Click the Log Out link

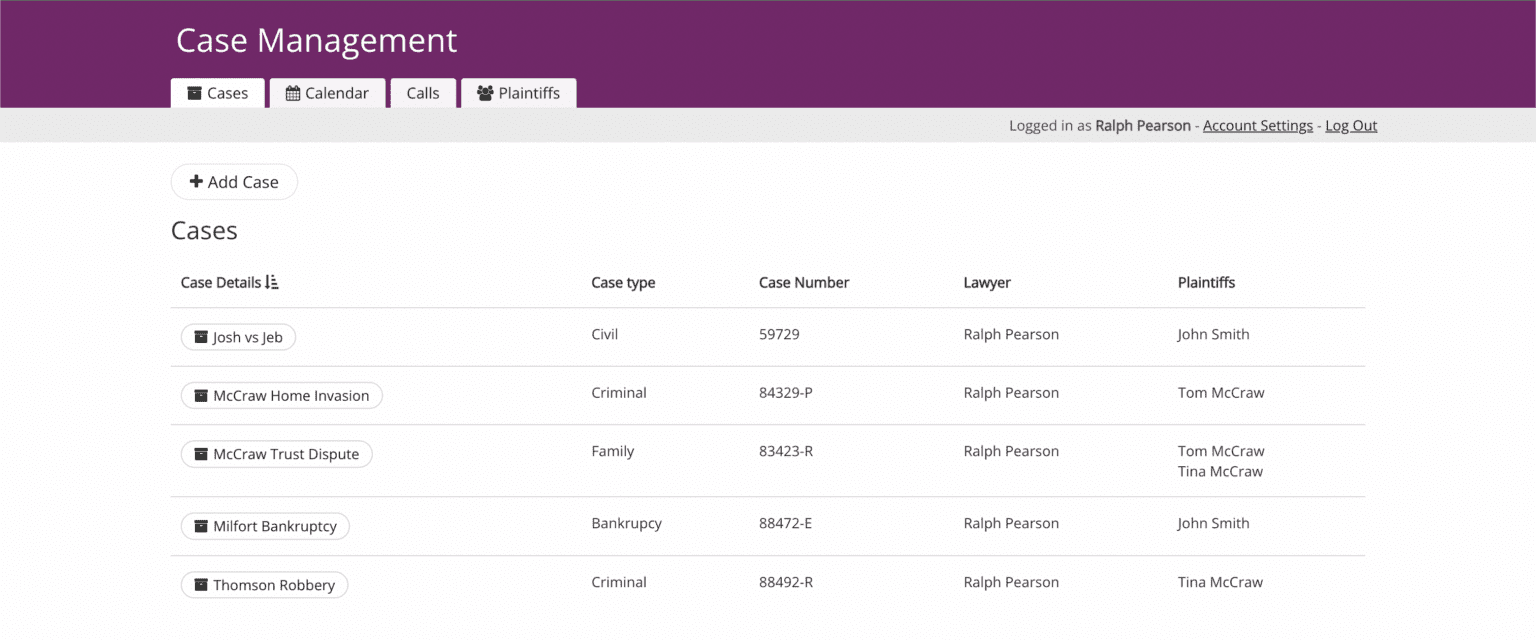[1351, 125]
